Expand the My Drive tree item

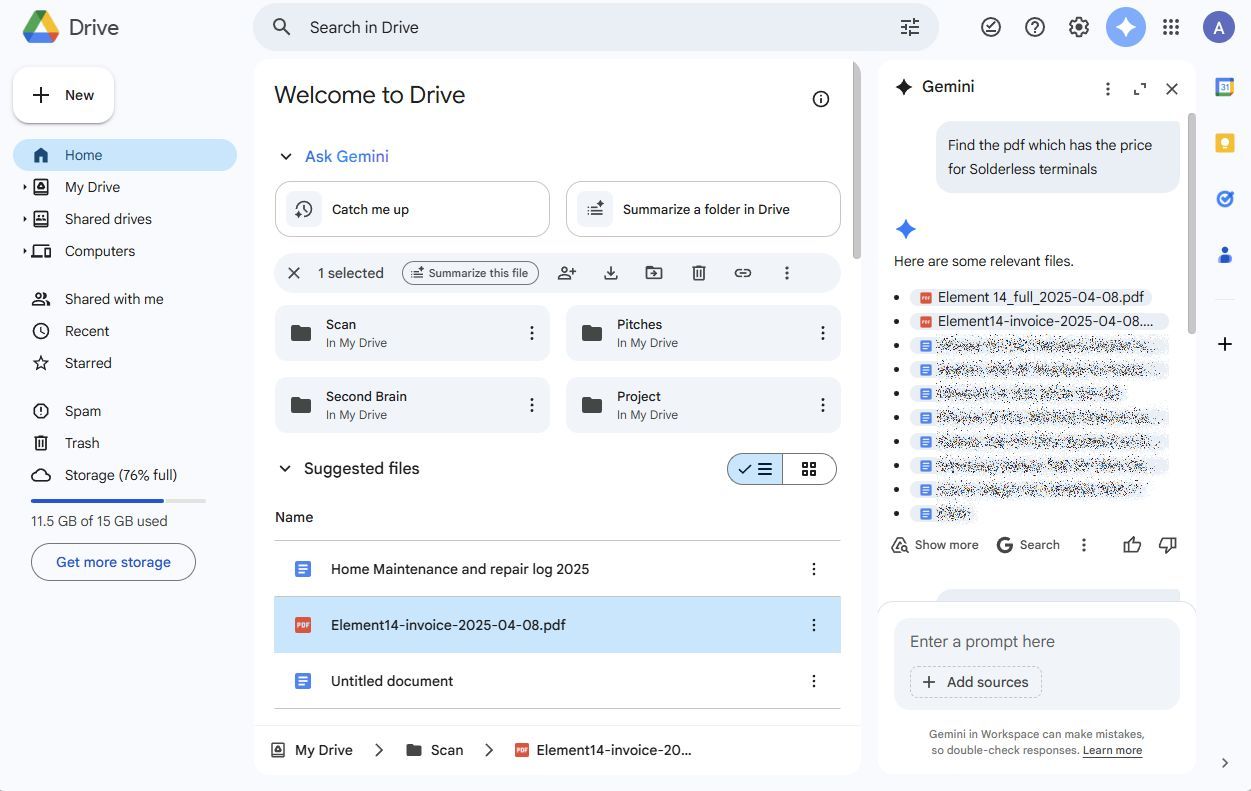[25, 187]
